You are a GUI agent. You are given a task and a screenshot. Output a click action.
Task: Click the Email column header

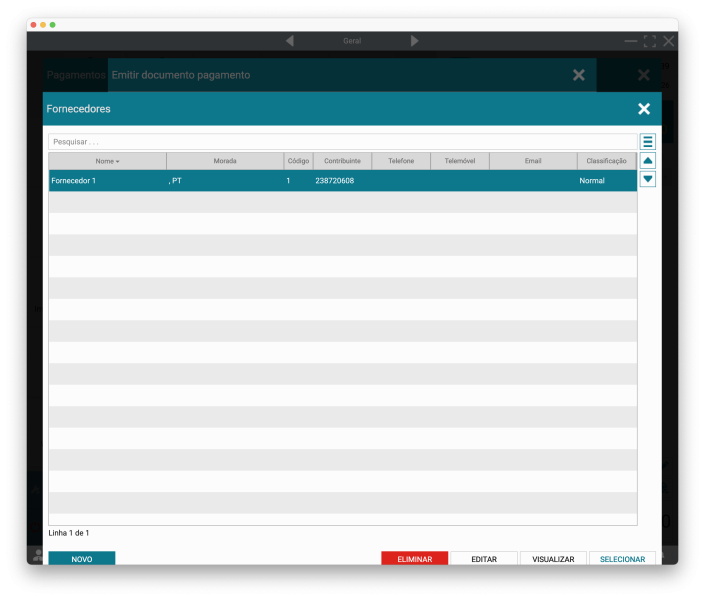(x=533, y=161)
